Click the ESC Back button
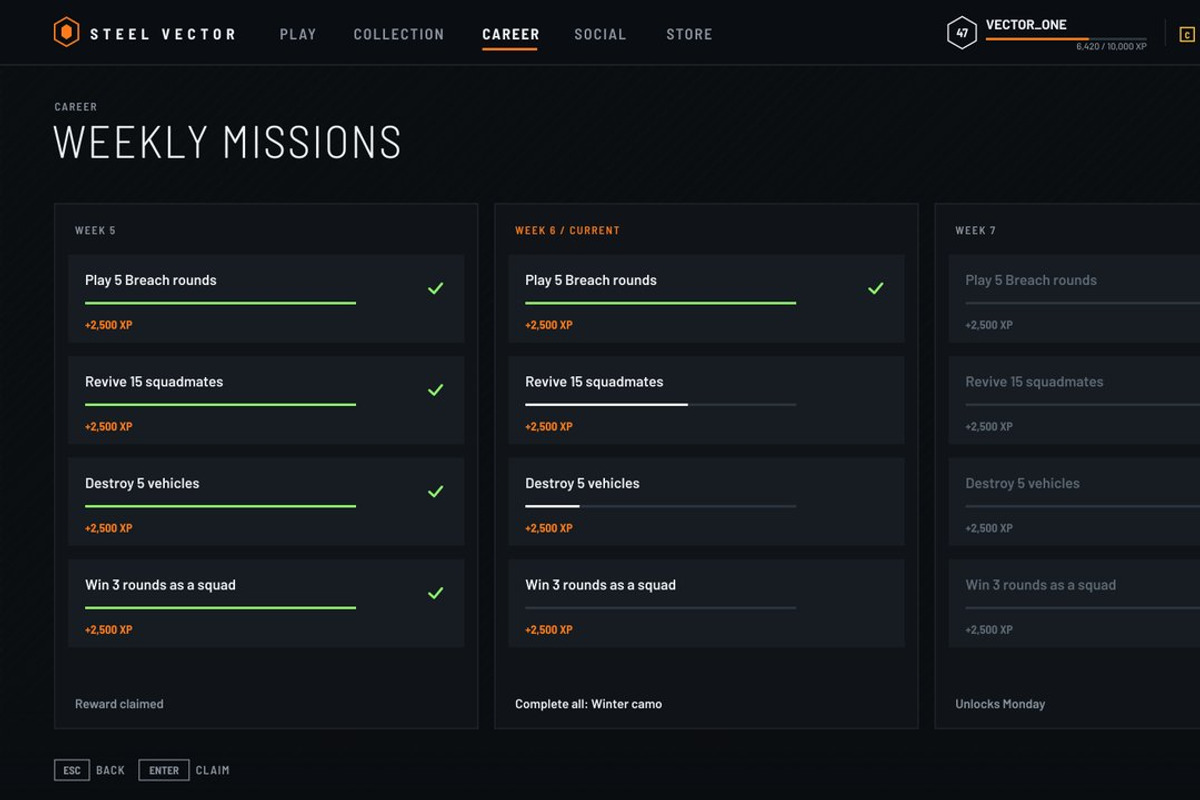 (x=90, y=770)
